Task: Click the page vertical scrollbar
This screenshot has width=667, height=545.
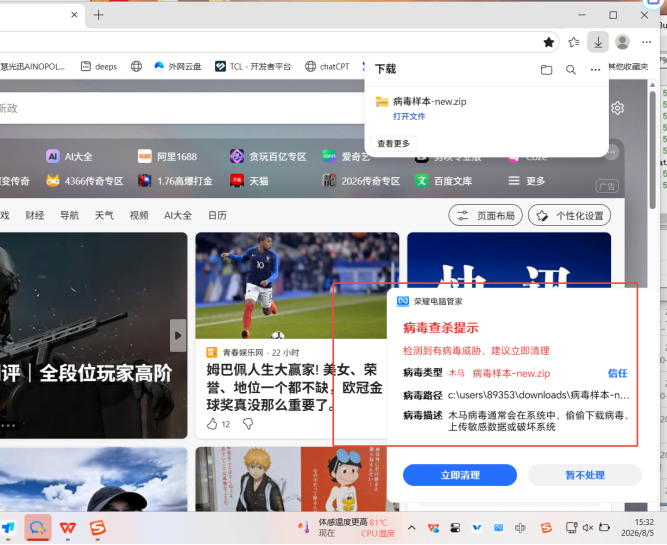Action: tap(652, 149)
